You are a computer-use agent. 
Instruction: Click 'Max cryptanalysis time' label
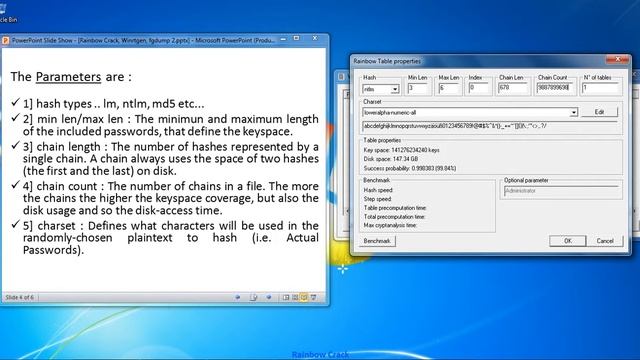tap(390, 225)
